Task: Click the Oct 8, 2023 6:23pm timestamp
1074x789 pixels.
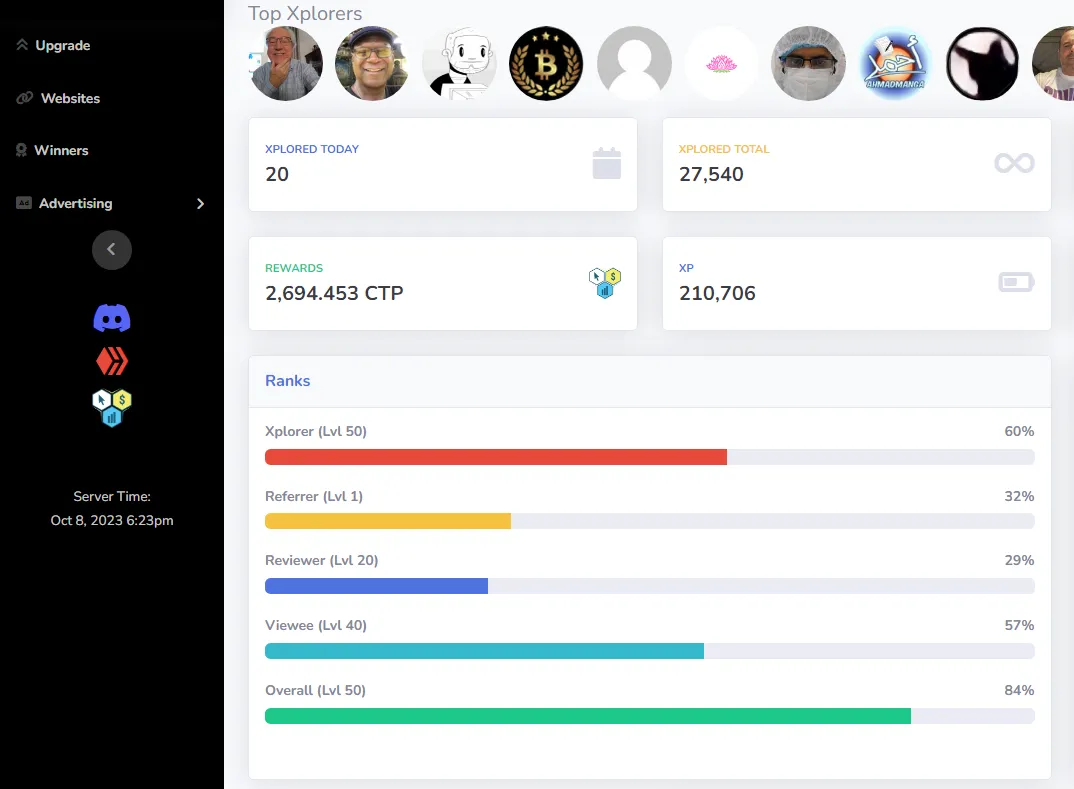Action: (x=112, y=521)
